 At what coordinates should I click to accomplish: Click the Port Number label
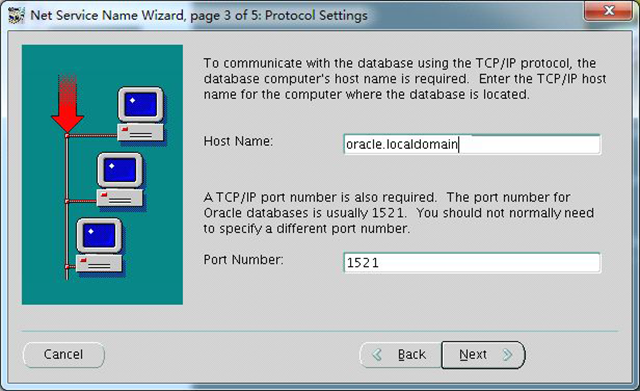(x=243, y=260)
